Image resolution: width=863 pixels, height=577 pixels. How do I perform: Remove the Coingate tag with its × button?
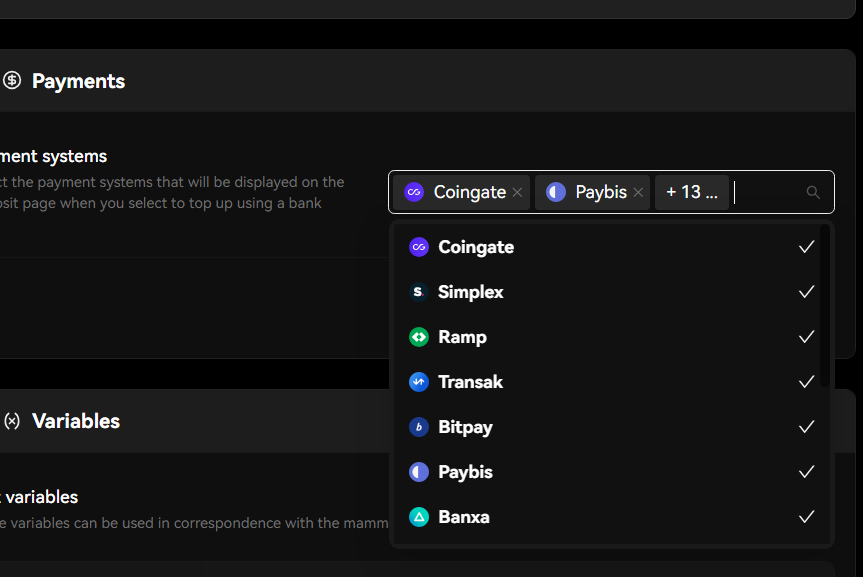pyautogui.click(x=517, y=192)
